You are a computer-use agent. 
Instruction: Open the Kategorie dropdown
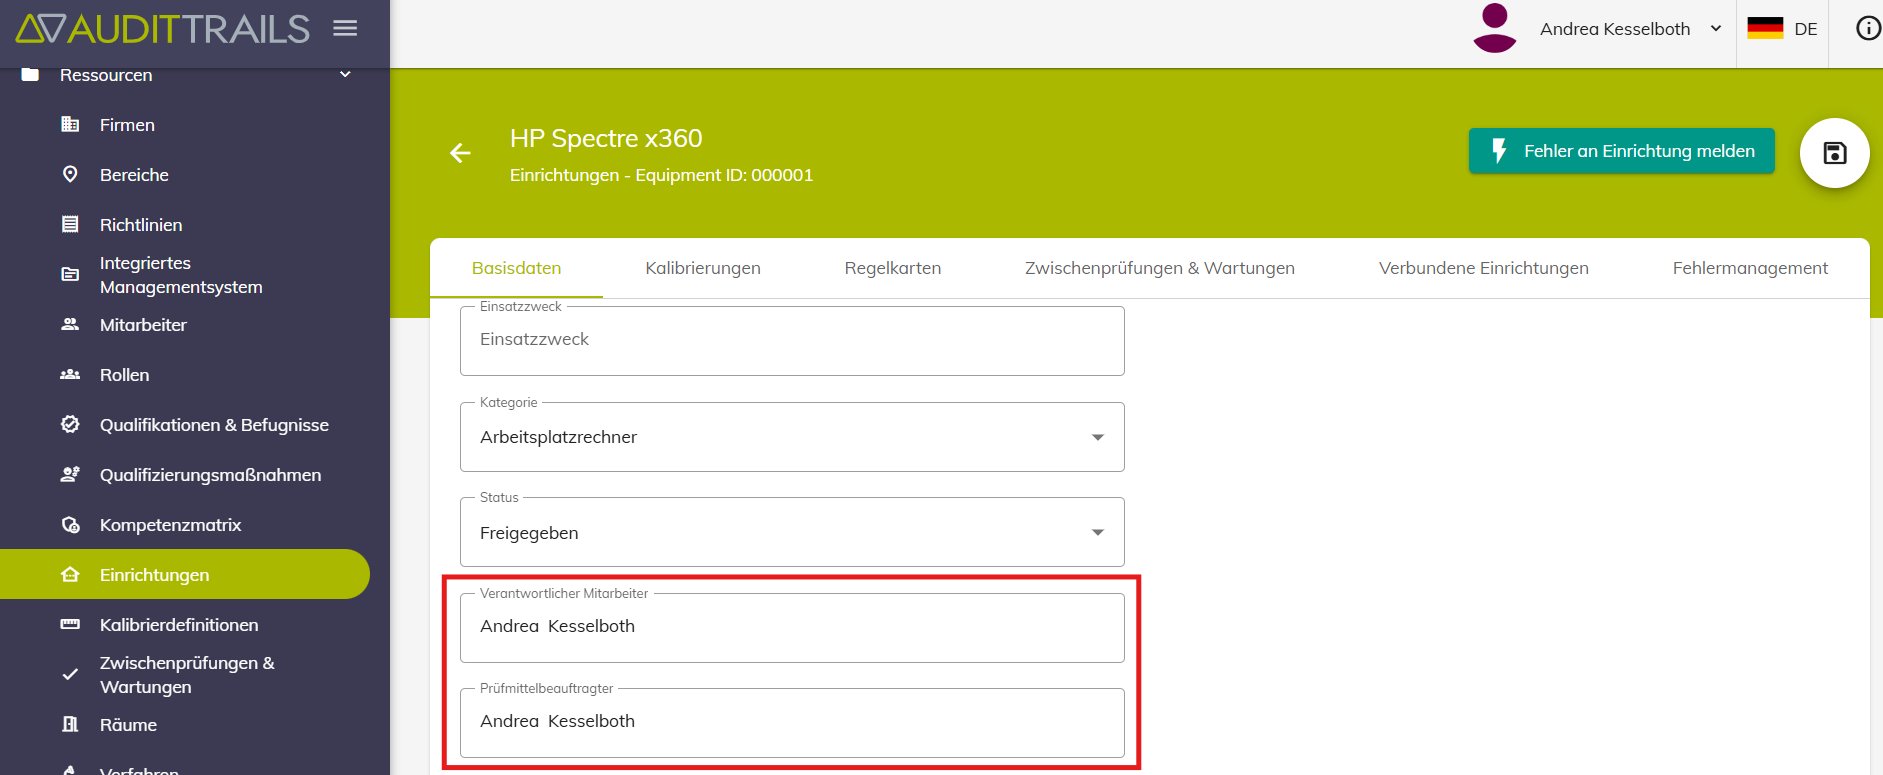[x=792, y=437]
